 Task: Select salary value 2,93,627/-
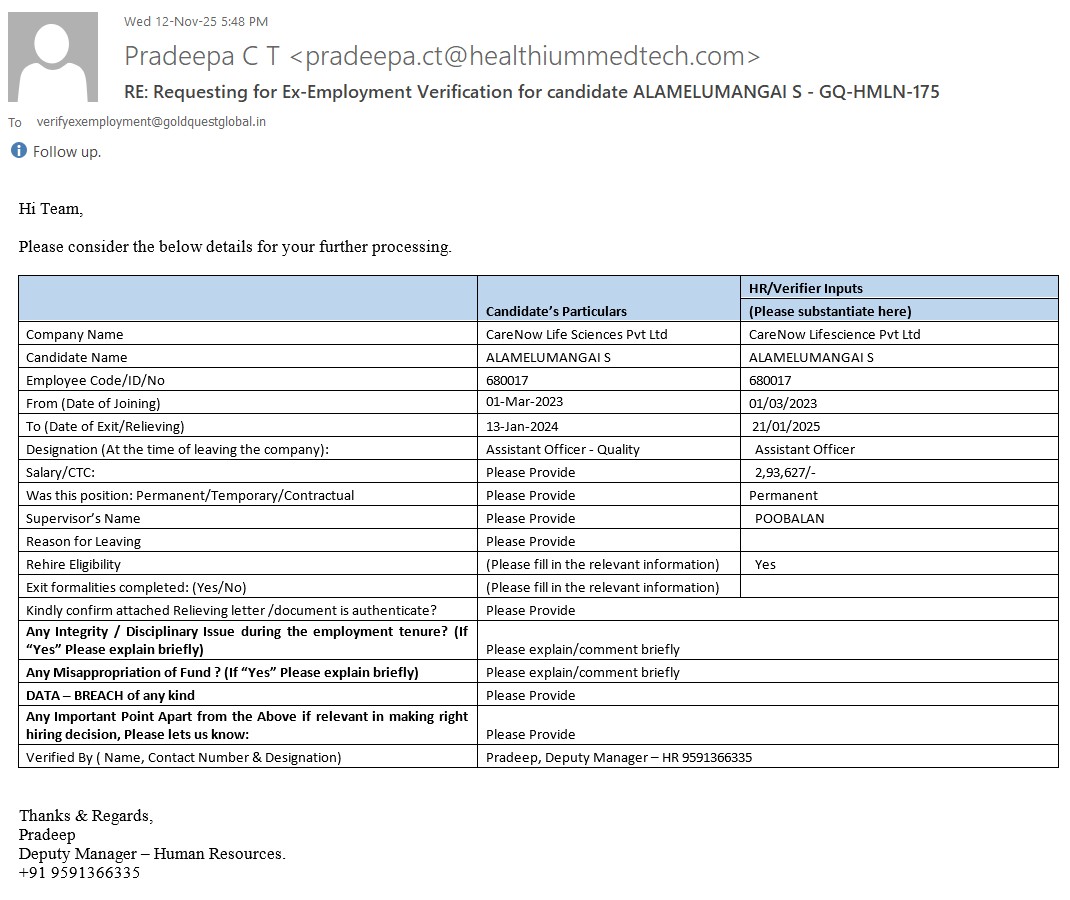(785, 472)
